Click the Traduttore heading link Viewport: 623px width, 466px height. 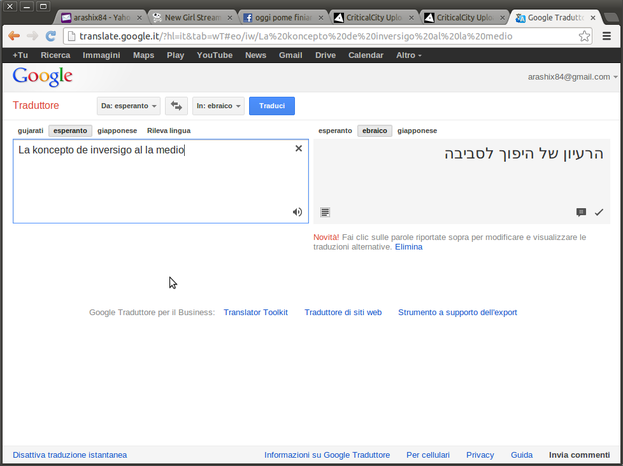pyautogui.click(x=36, y=105)
